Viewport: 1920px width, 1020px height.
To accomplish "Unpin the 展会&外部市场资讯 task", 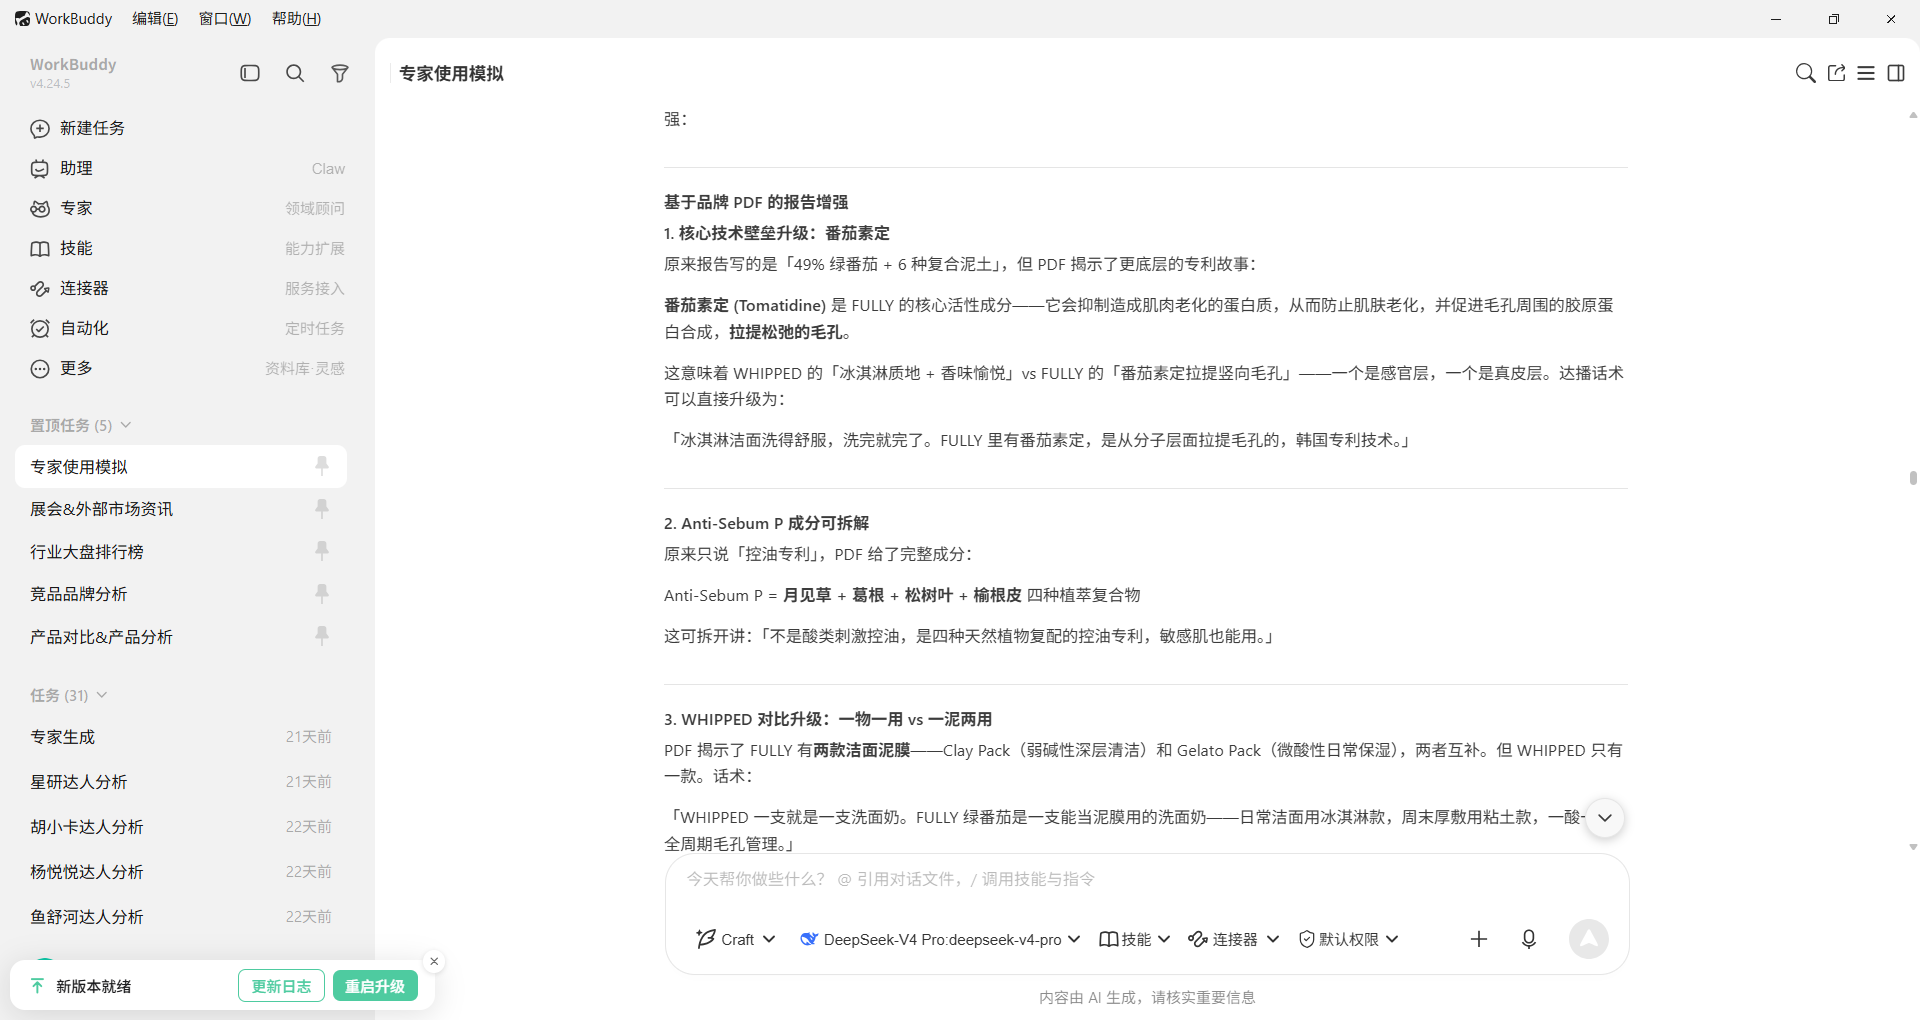I will (322, 508).
